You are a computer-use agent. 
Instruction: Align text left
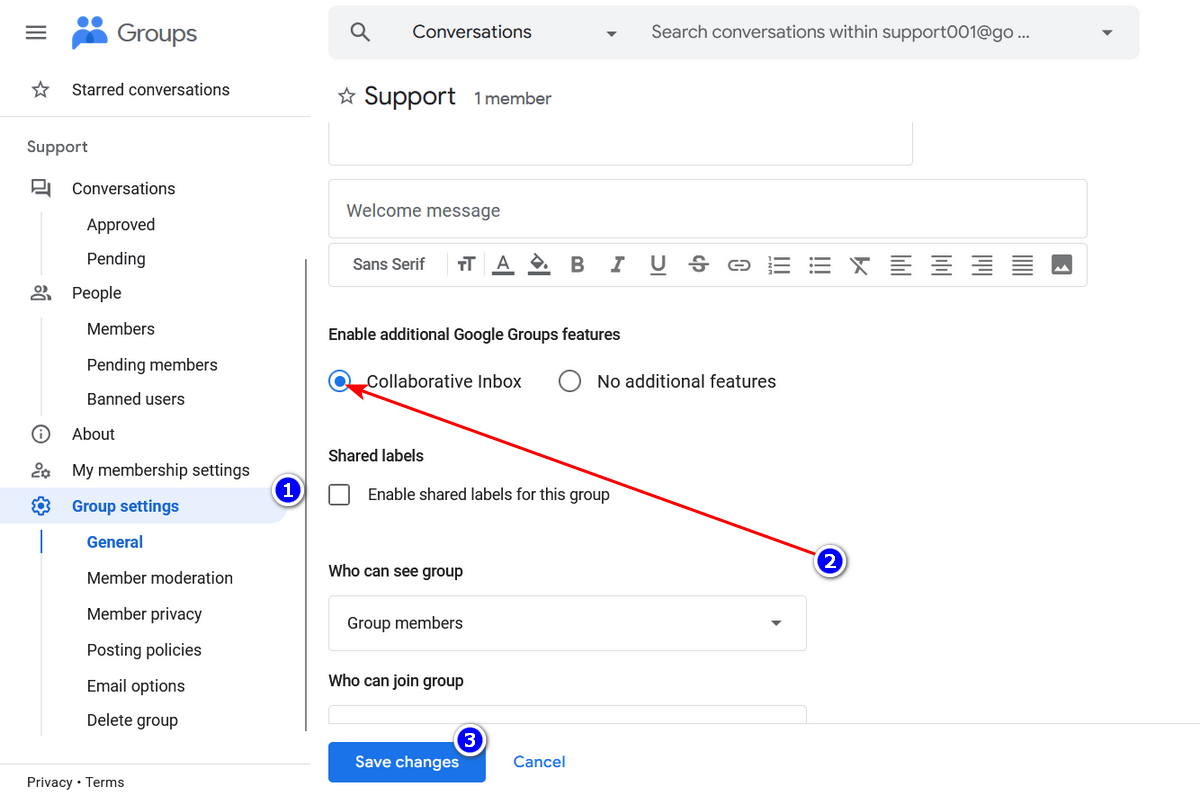click(901, 265)
